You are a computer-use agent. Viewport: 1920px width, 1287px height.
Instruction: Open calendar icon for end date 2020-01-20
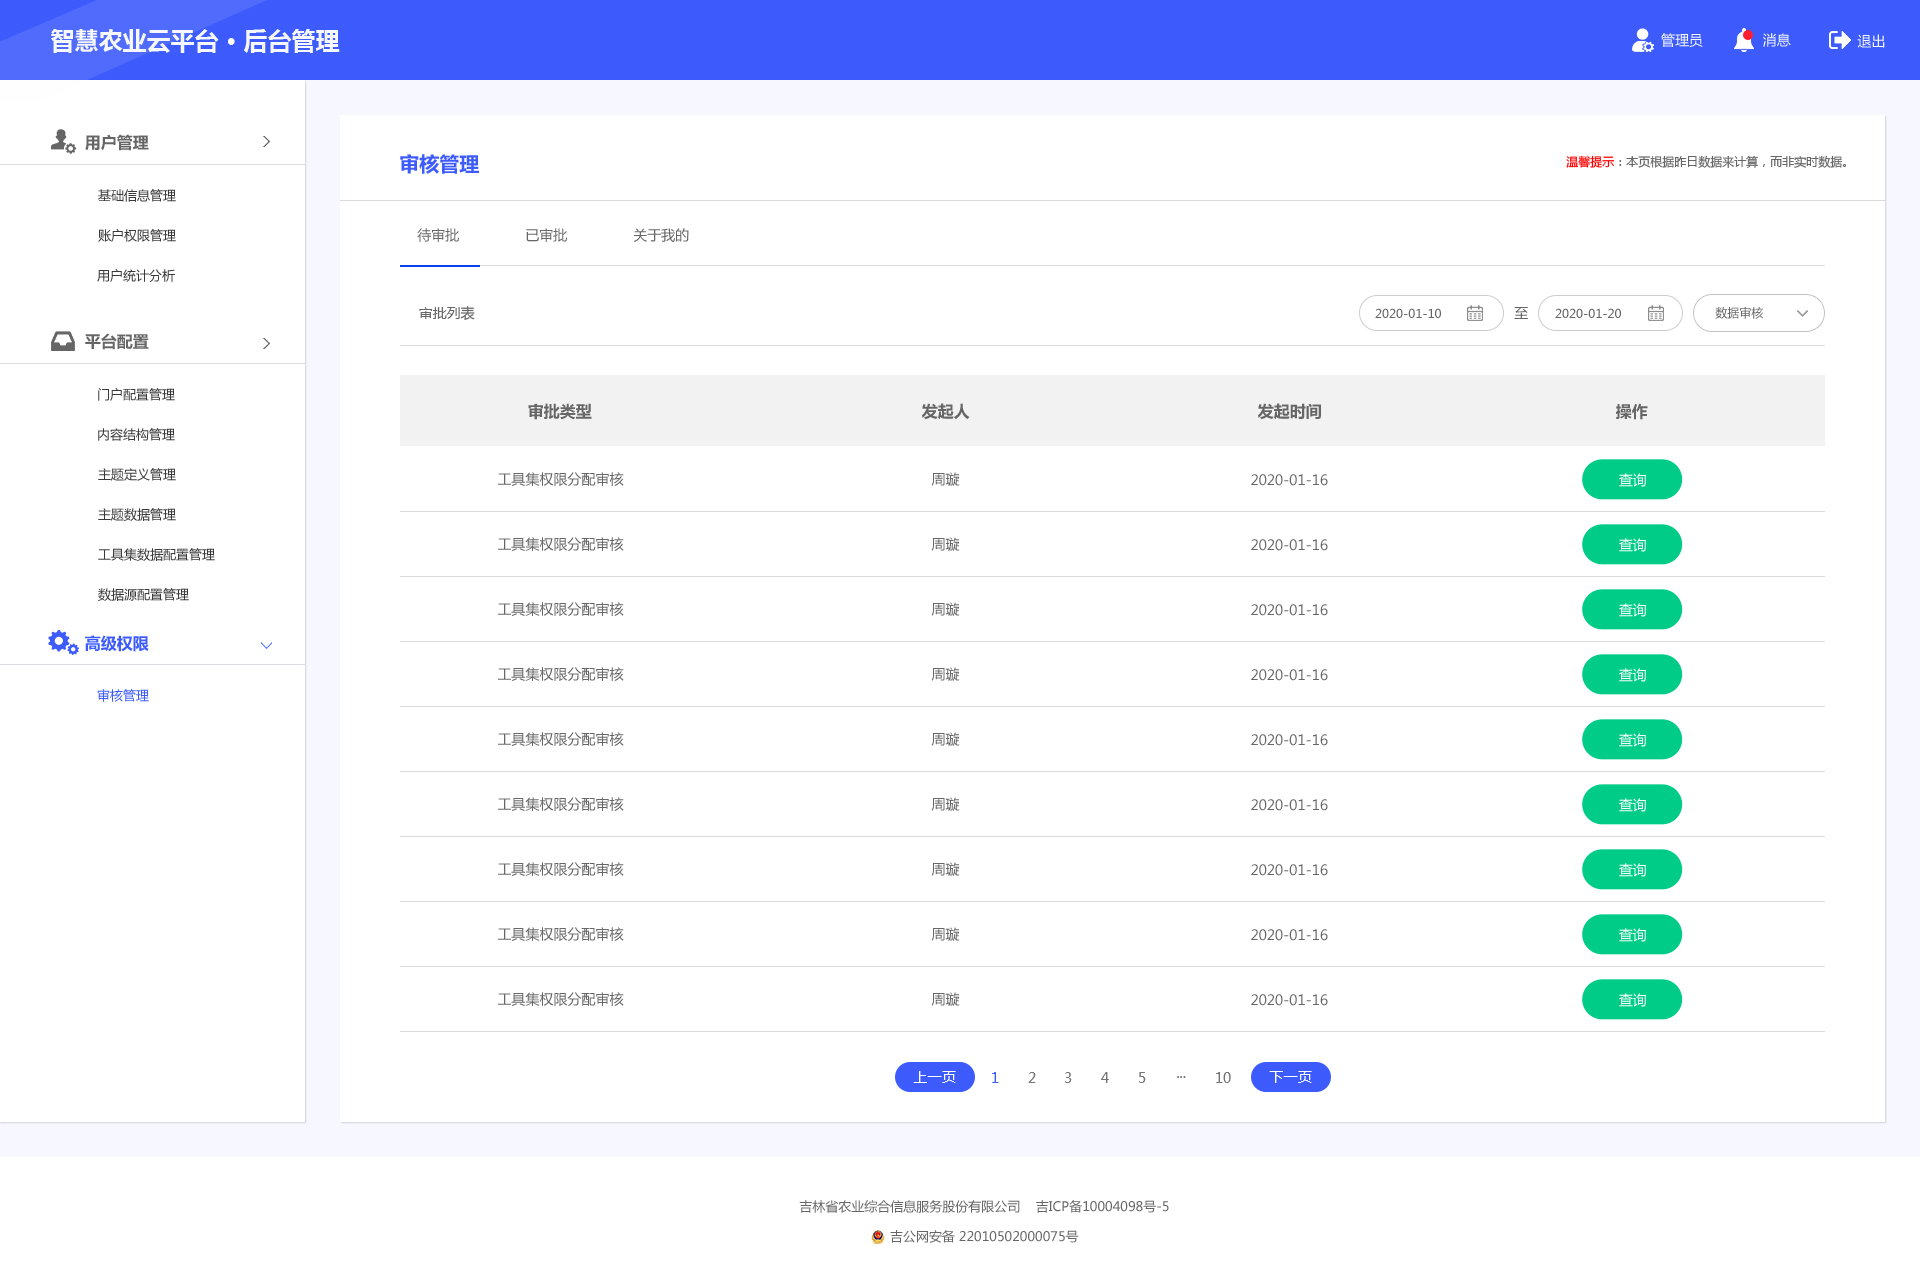click(1656, 313)
